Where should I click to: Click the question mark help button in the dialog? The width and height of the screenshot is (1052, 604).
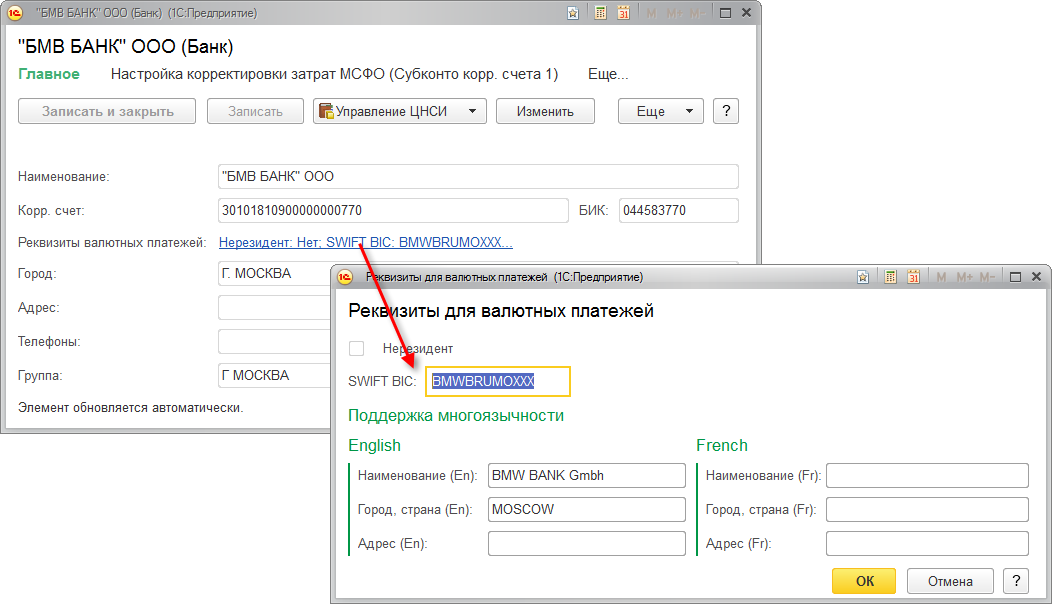coord(1016,581)
